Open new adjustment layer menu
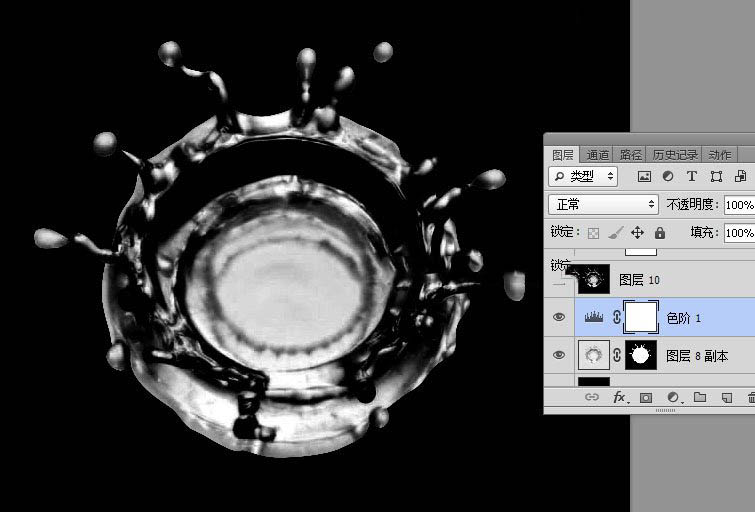Viewport: 755px width, 512px height. [x=673, y=398]
